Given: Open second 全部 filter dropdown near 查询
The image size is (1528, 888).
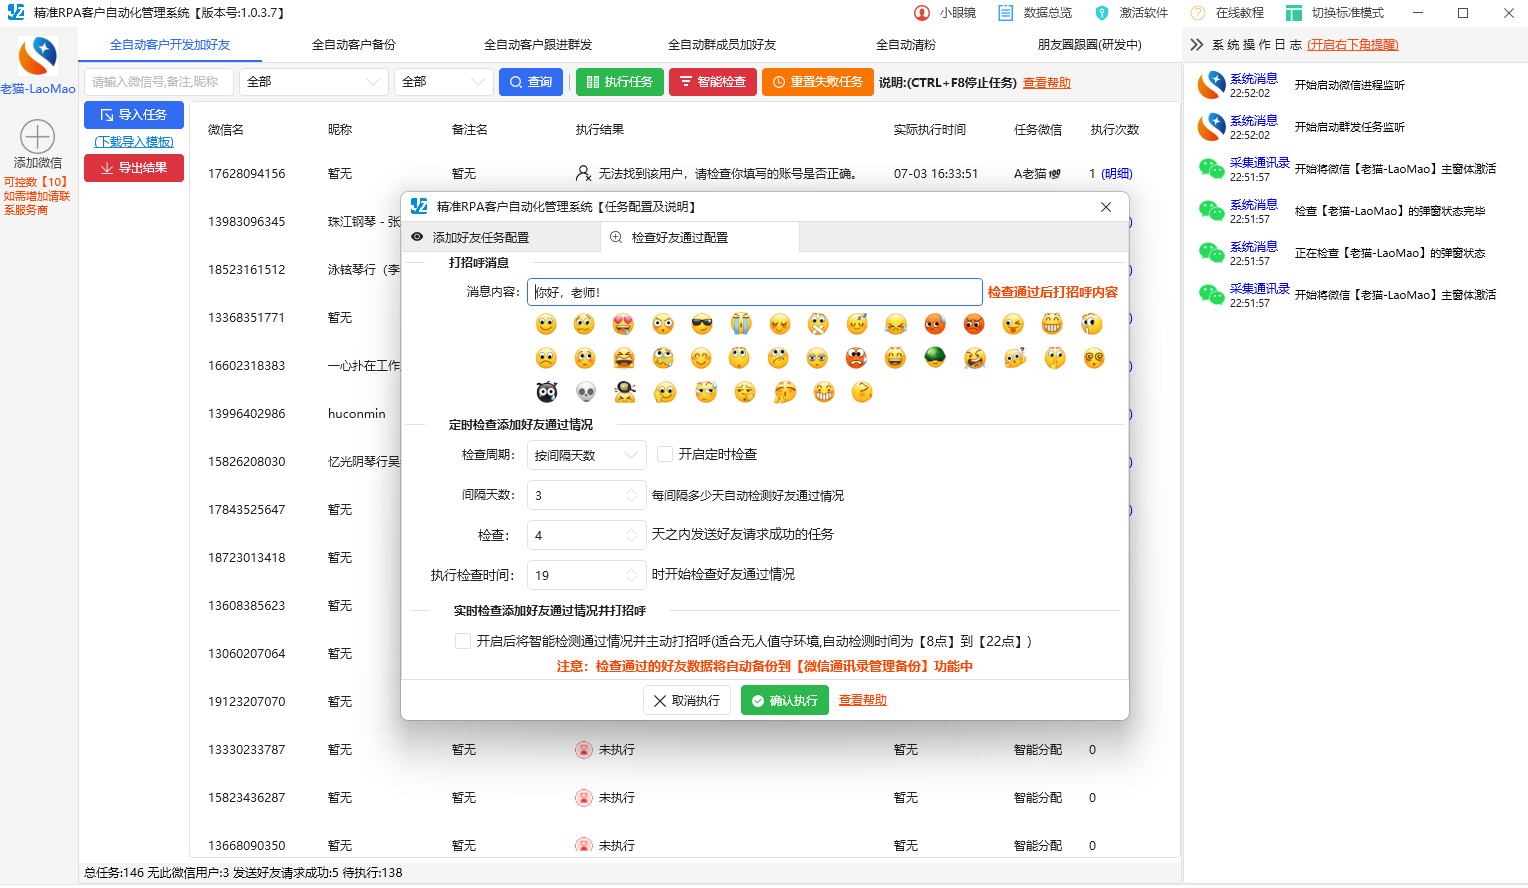Looking at the screenshot, I should pyautogui.click(x=443, y=82).
